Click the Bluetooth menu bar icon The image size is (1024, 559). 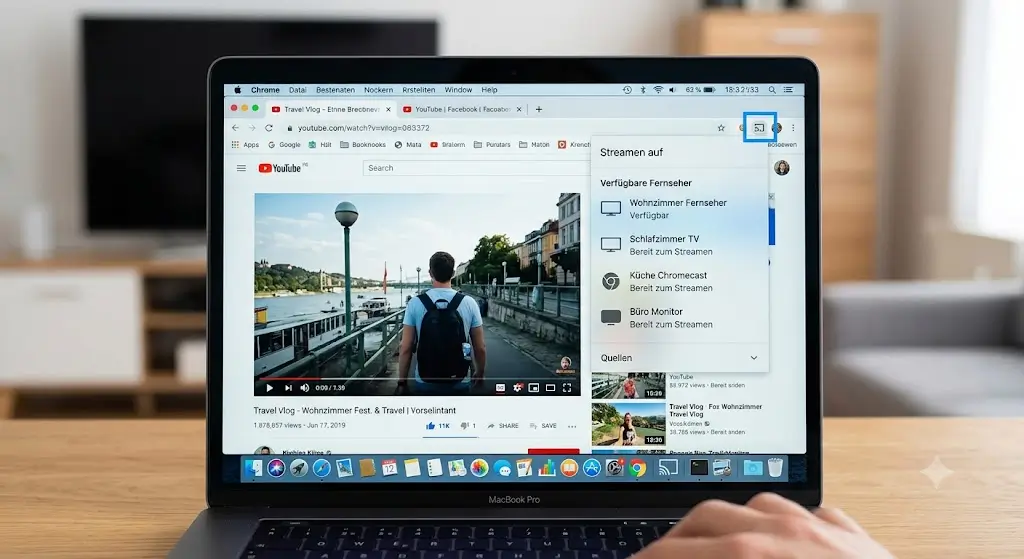click(642, 90)
